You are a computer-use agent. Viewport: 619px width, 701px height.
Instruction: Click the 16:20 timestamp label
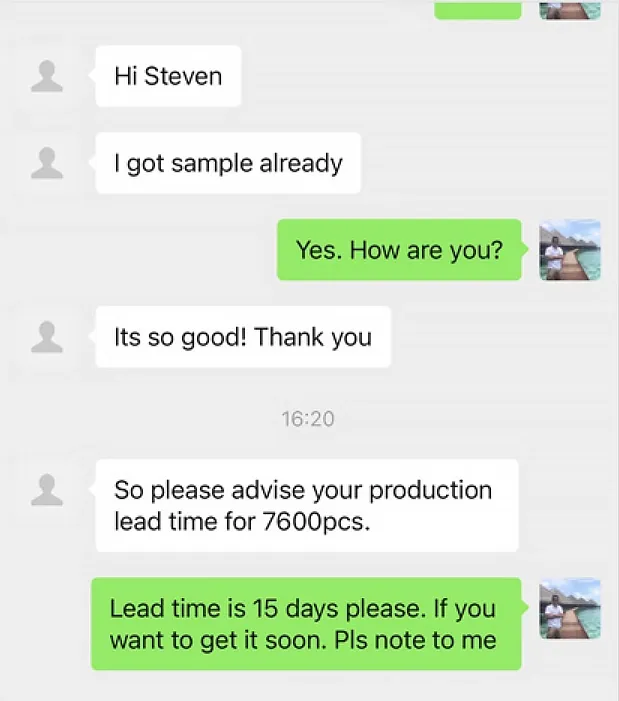[308, 419]
